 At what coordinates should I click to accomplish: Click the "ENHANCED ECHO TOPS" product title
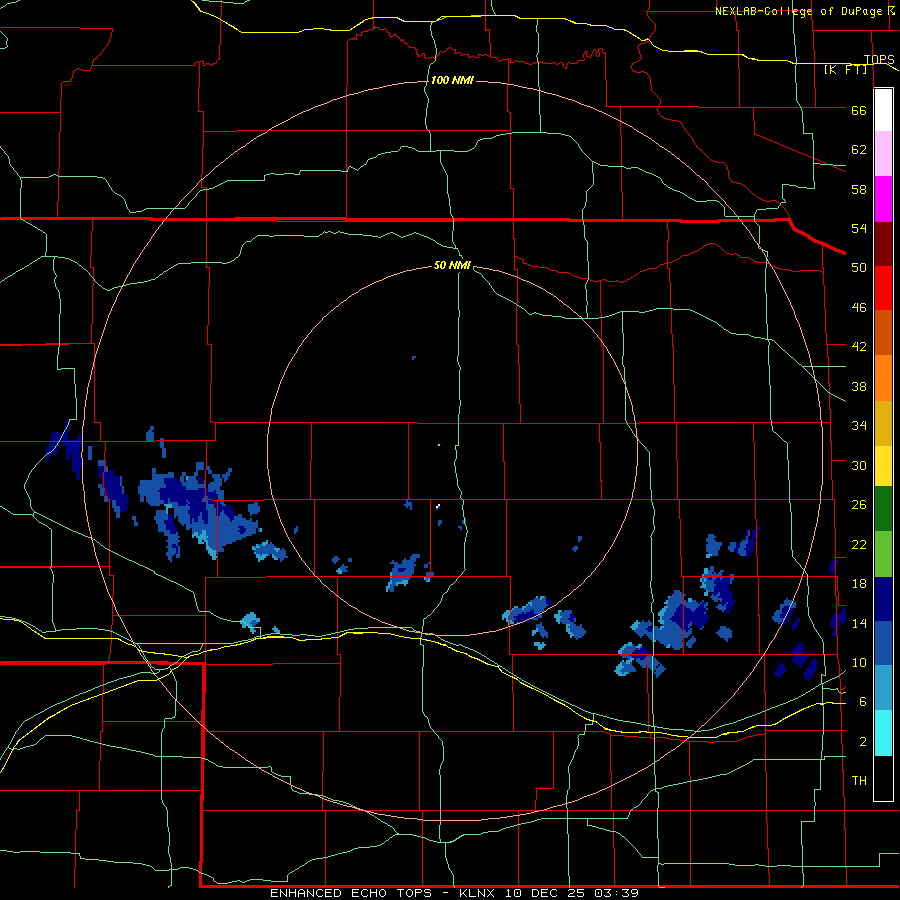[351, 893]
